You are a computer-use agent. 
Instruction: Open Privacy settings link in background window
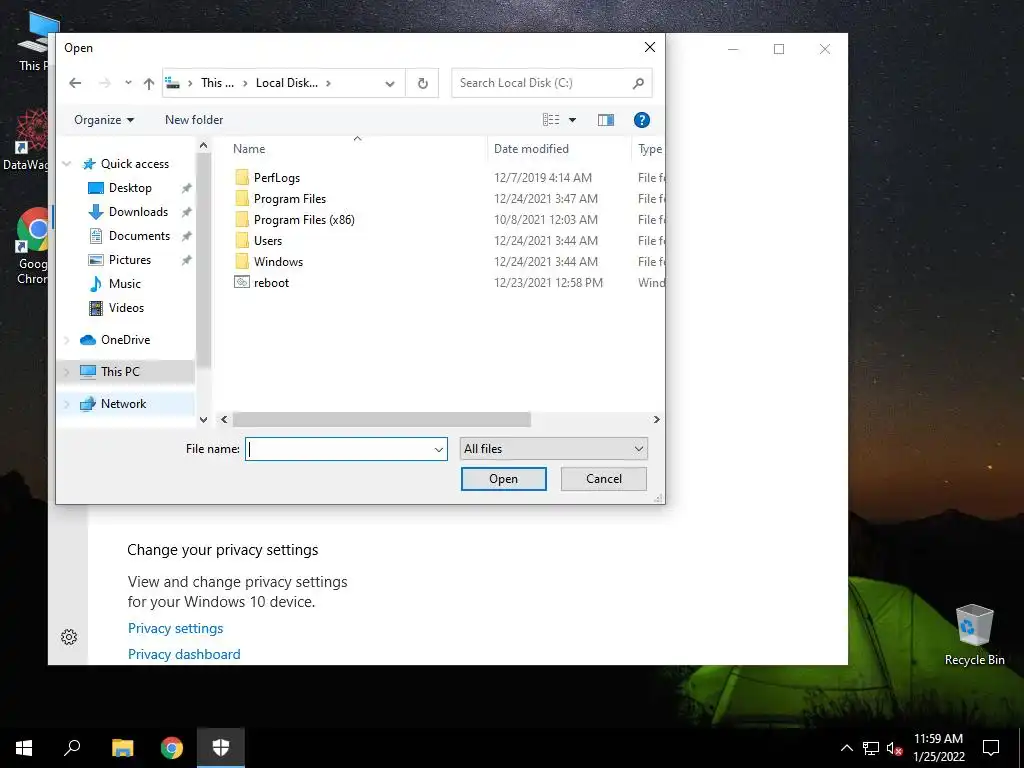(x=175, y=628)
